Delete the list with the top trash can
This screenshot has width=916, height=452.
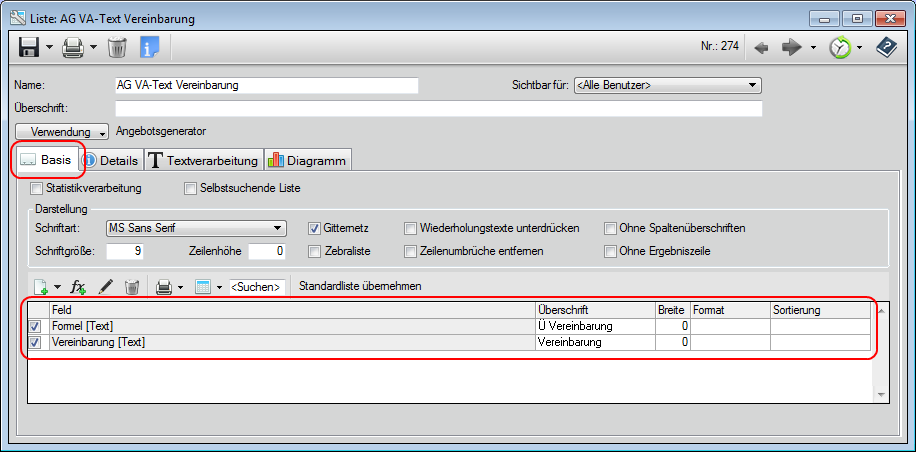point(117,47)
